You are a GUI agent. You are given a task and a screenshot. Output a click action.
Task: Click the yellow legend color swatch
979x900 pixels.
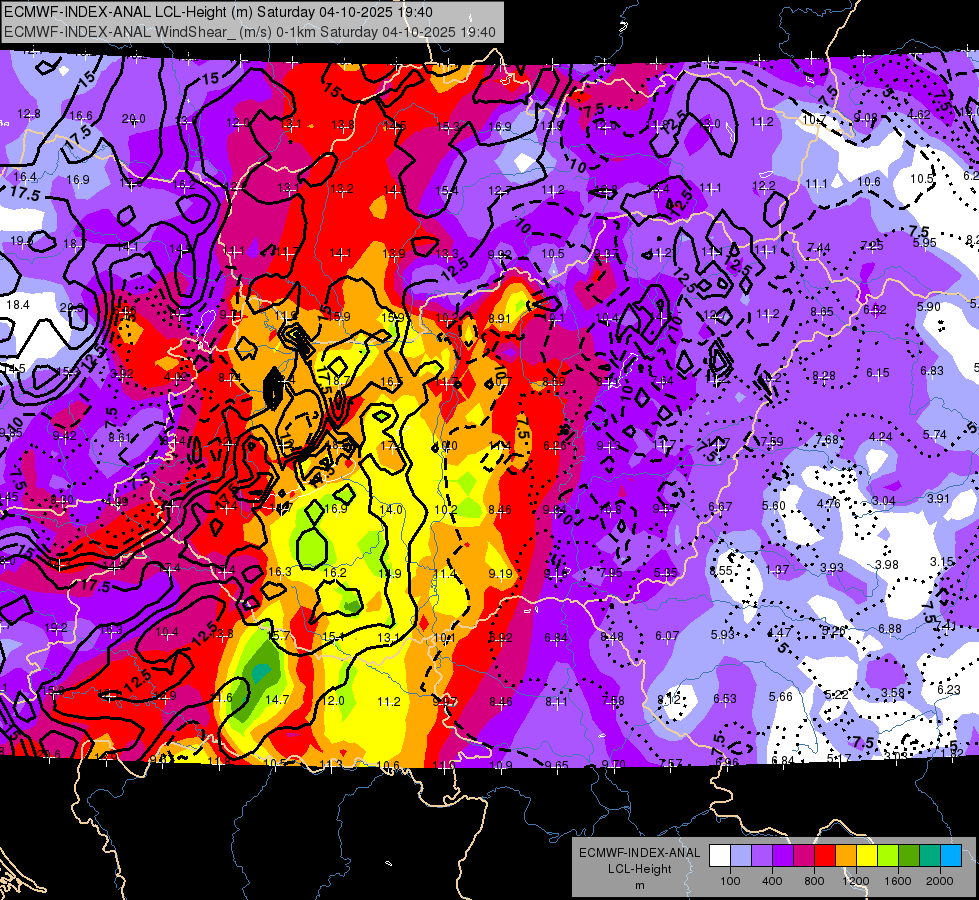(867, 856)
